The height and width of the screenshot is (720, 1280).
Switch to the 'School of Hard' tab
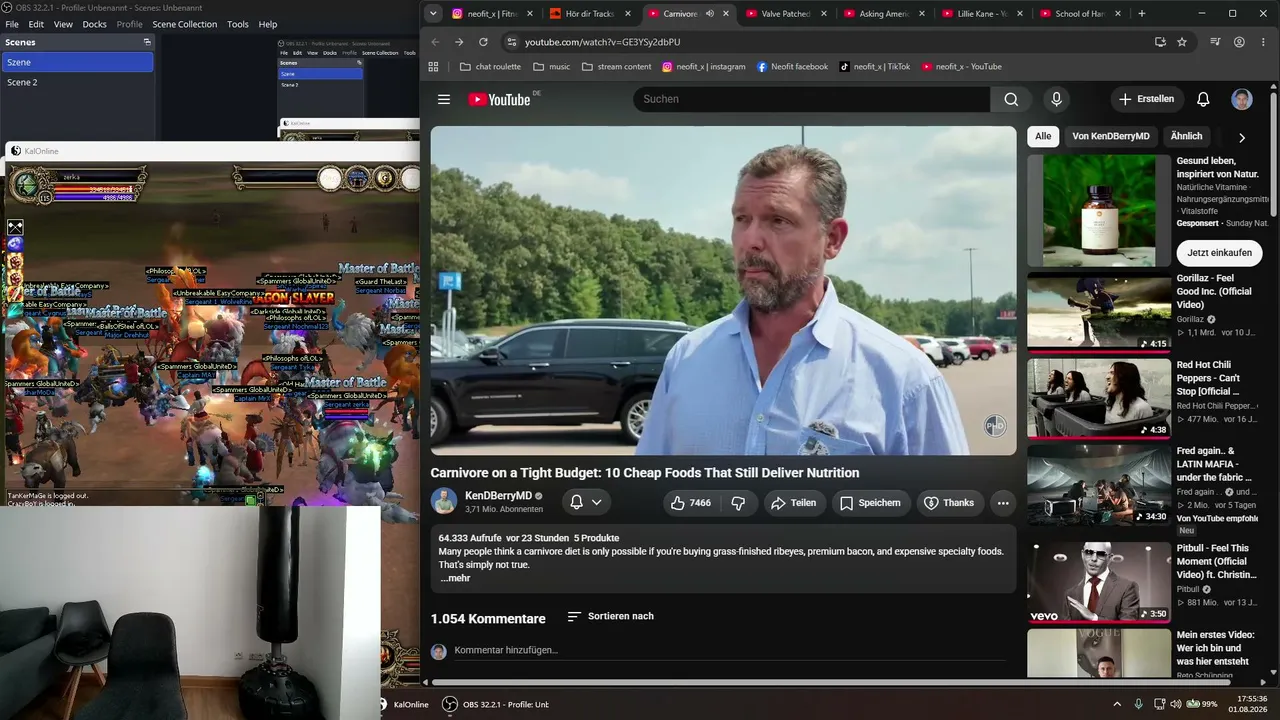pos(1079,14)
